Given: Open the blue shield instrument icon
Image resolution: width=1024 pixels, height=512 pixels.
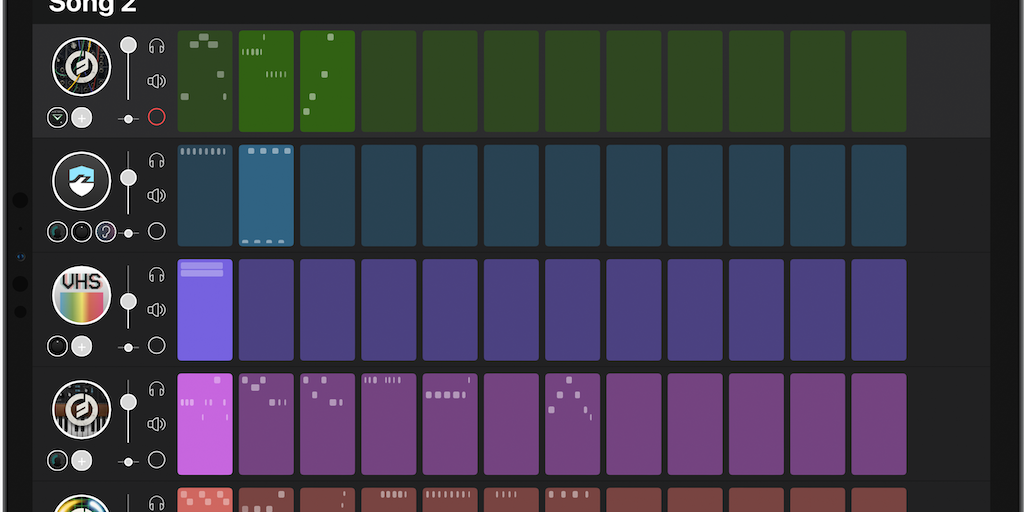Looking at the screenshot, I should coord(82,181).
